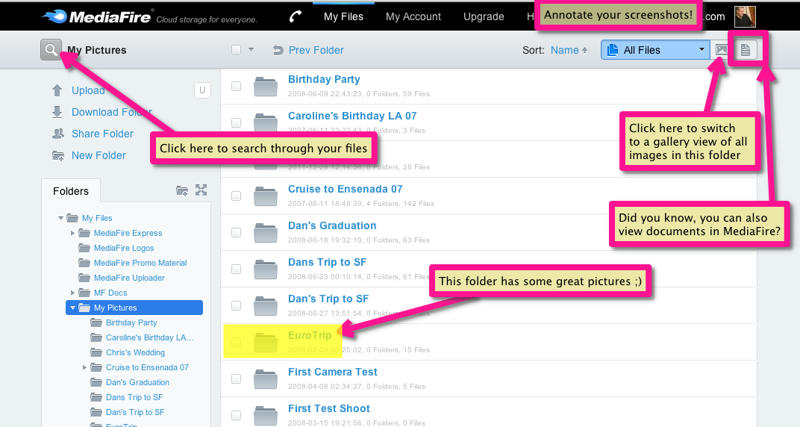
Task: Switch to document view using the page icon
Action: coord(745,49)
